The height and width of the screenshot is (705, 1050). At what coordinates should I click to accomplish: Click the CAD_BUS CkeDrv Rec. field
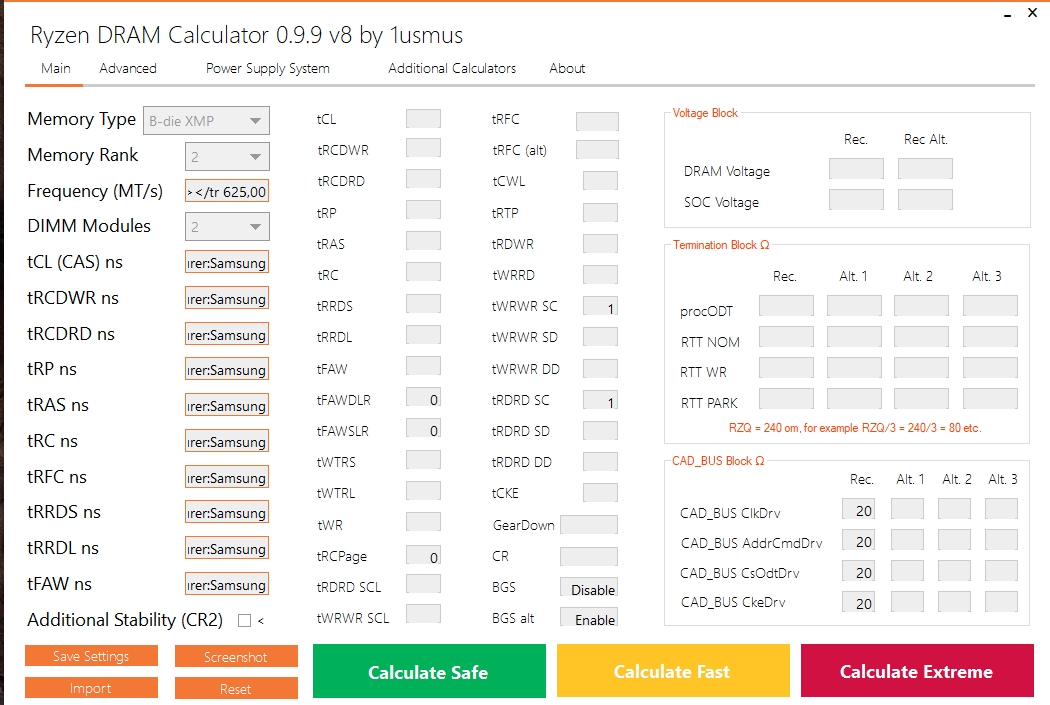pos(858,601)
